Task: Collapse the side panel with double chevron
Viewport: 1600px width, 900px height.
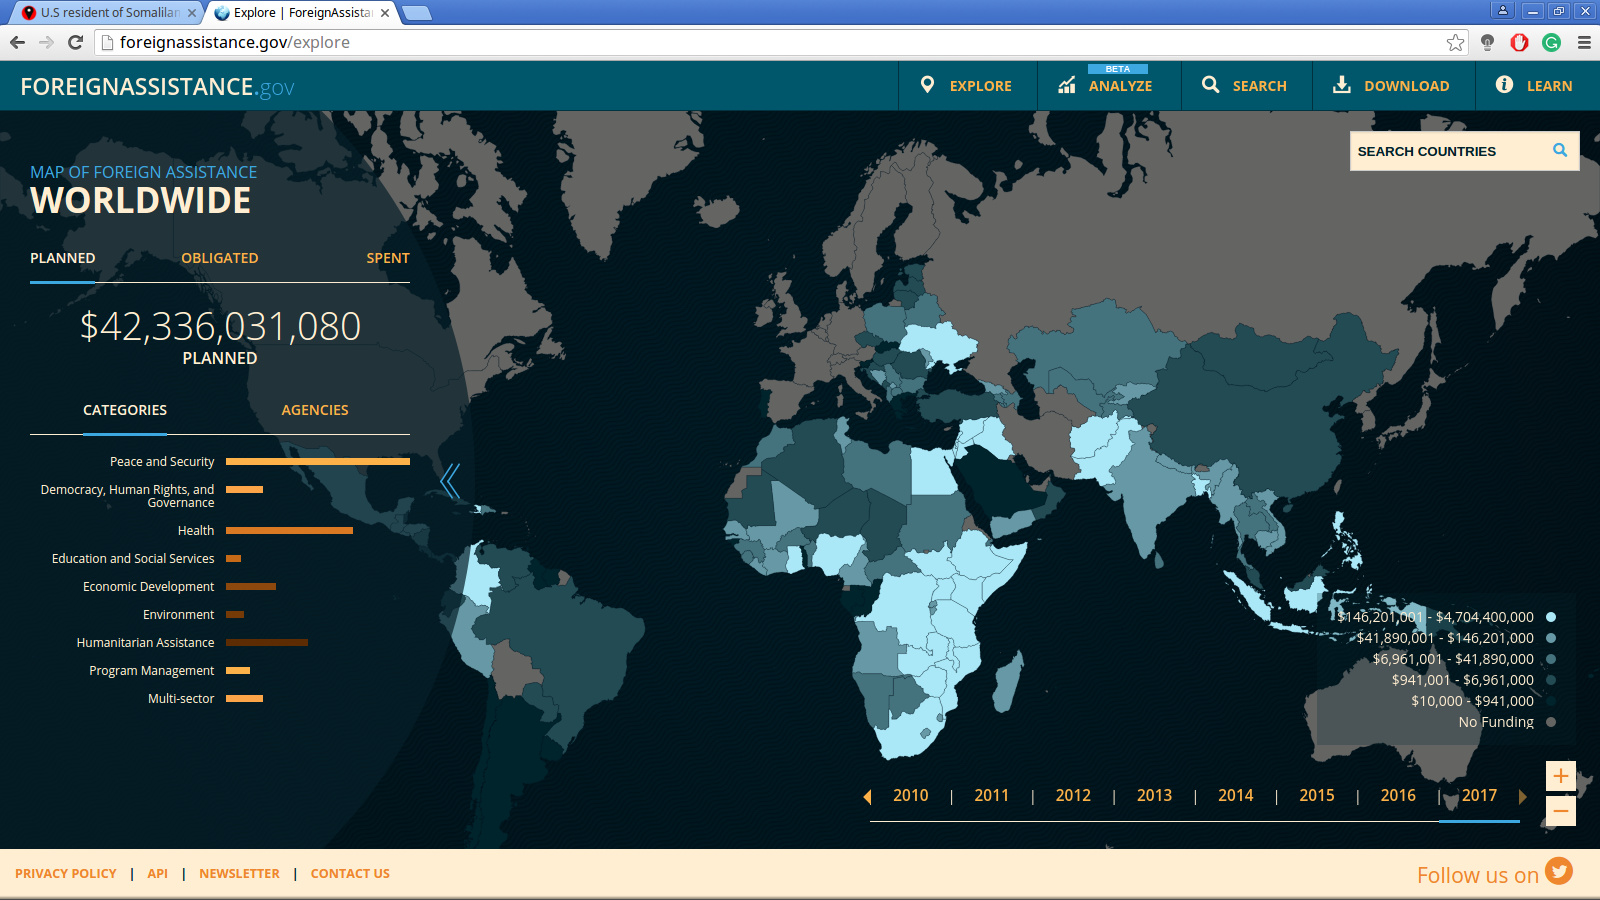Action: [450, 481]
